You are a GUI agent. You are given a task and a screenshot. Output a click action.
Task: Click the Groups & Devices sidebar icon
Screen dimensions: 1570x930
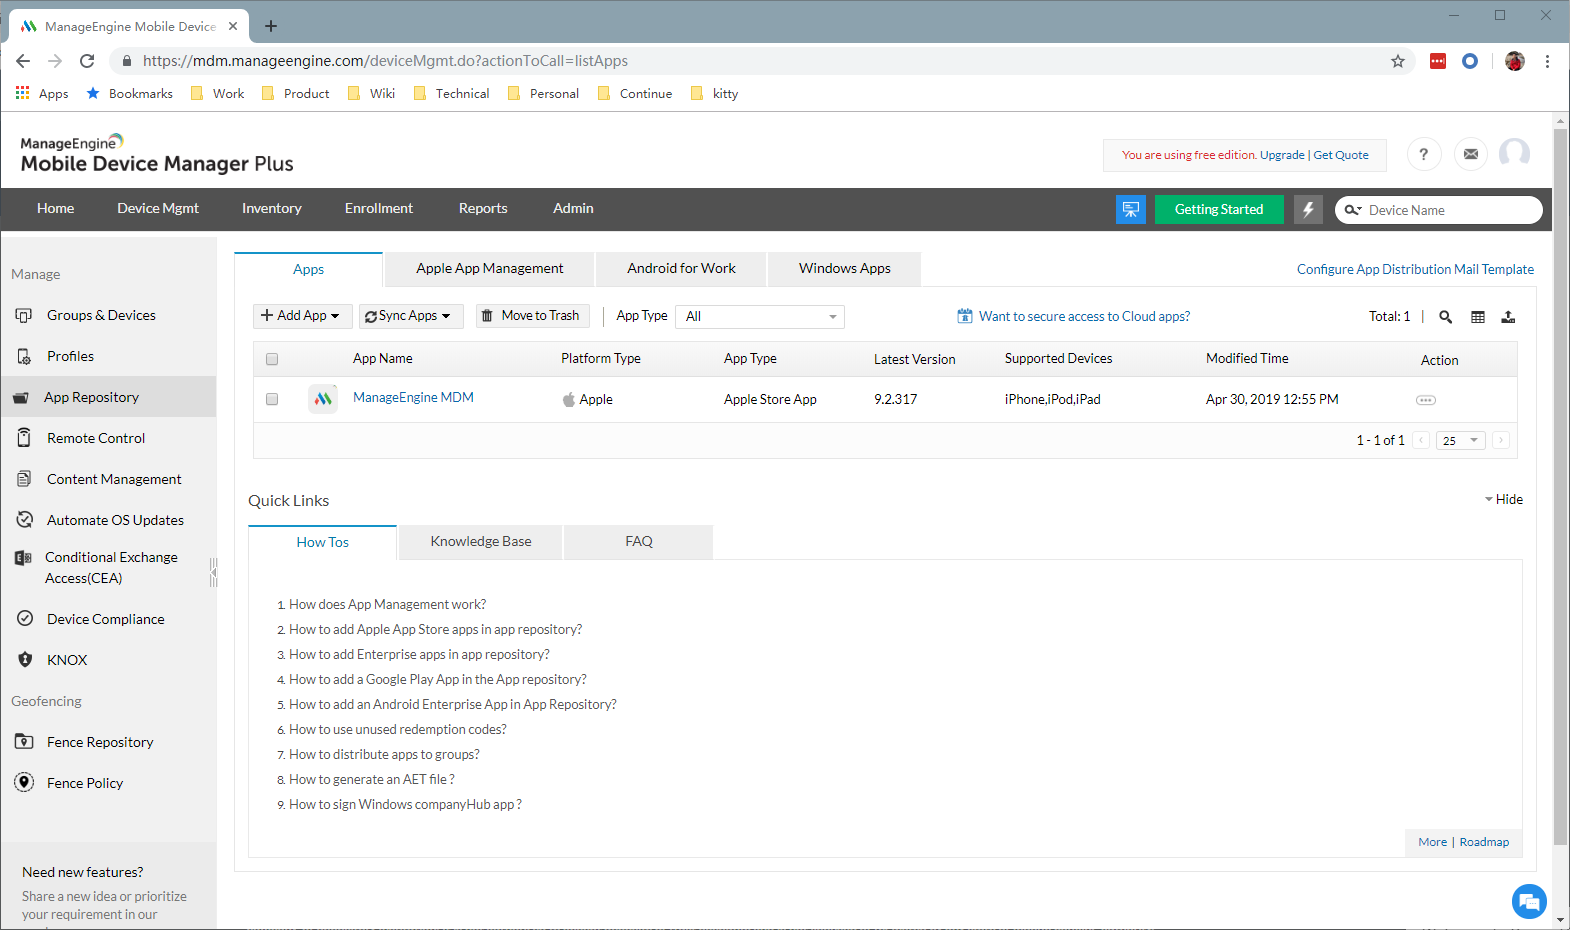click(24, 315)
